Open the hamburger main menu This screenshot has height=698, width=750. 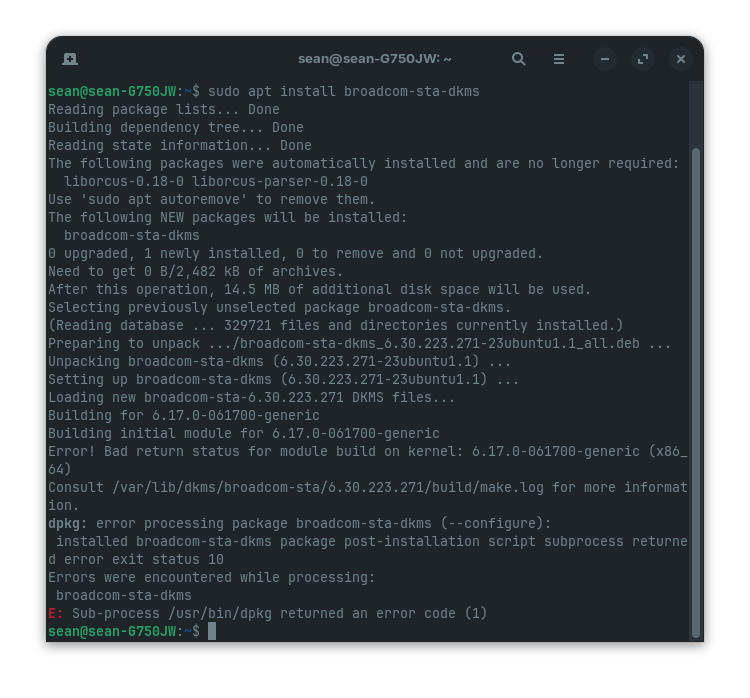click(x=559, y=59)
